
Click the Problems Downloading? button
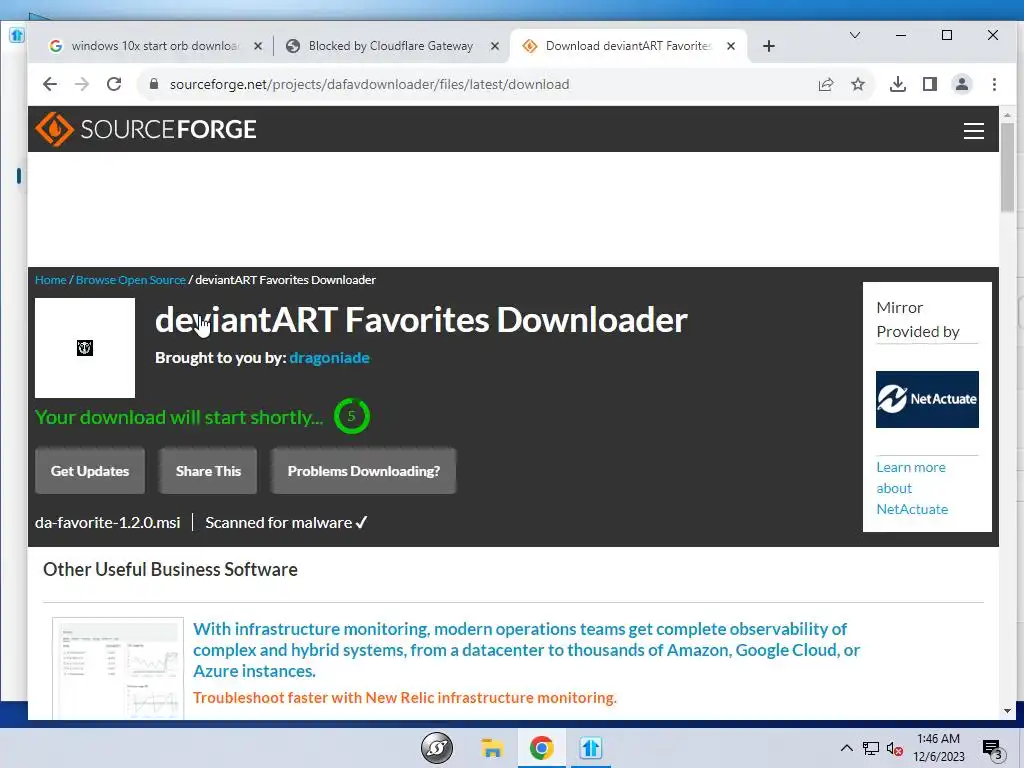pyautogui.click(x=364, y=471)
